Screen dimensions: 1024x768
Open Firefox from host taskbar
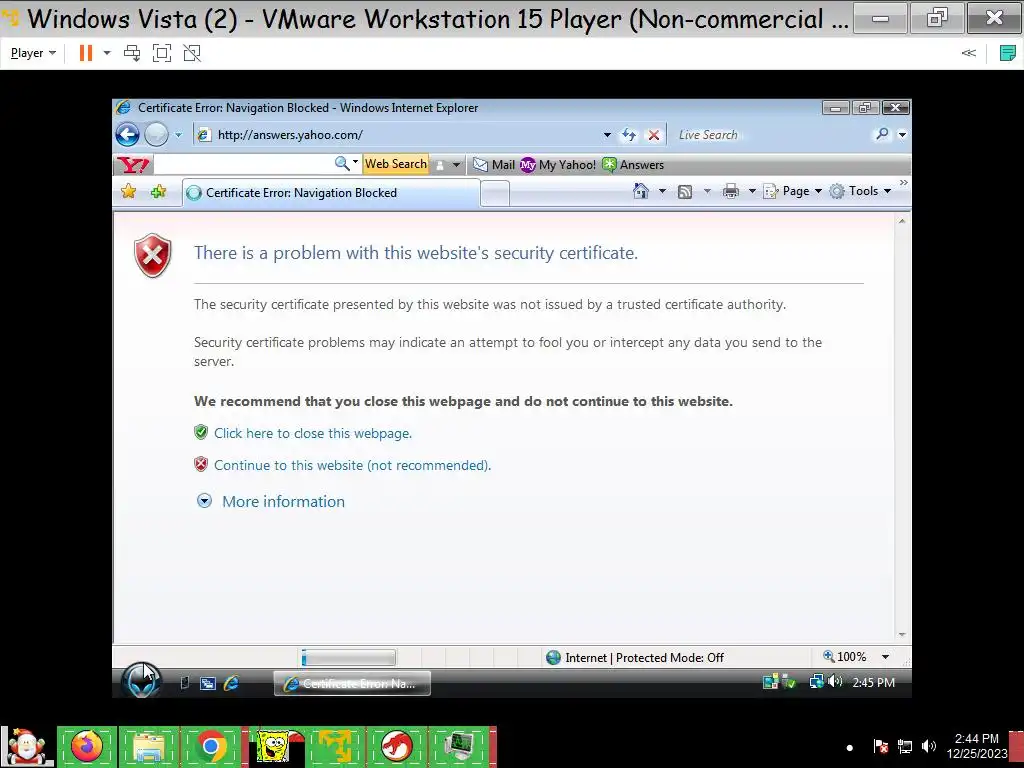[x=87, y=746]
